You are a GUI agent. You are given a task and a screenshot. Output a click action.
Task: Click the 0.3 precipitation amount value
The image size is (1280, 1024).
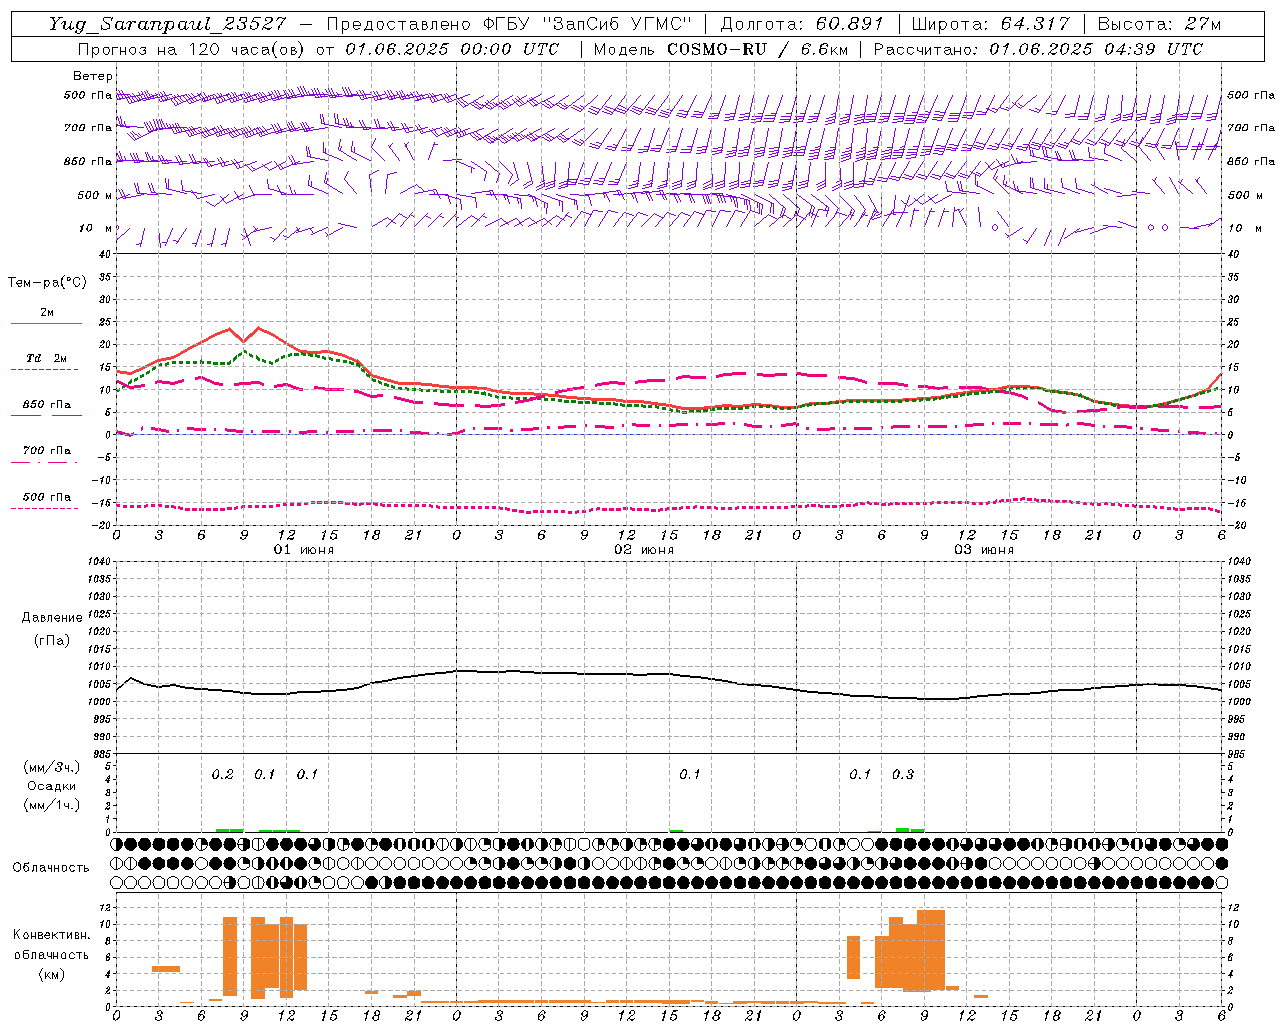903,774
